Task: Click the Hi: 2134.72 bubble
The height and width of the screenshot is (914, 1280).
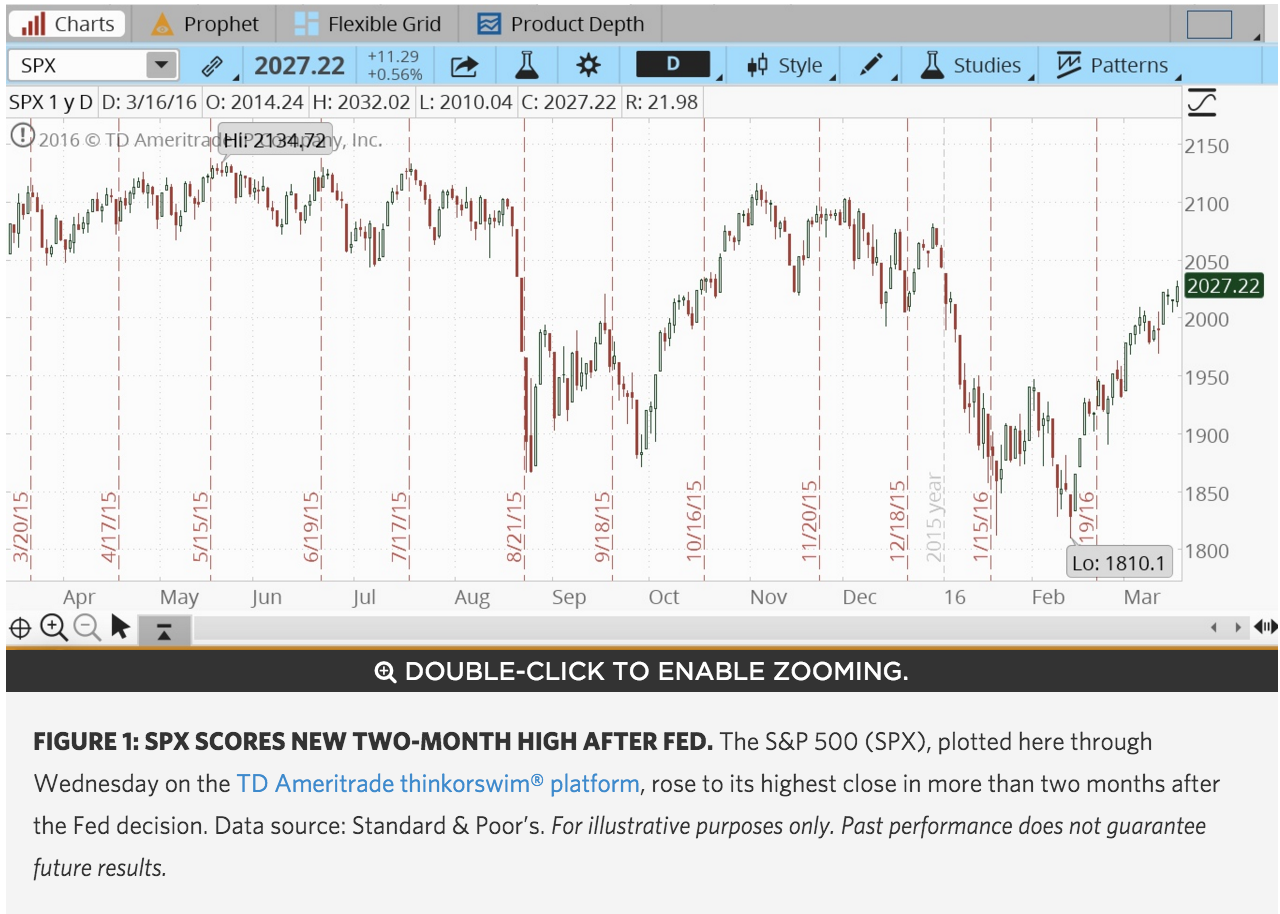Action: point(275,141)
